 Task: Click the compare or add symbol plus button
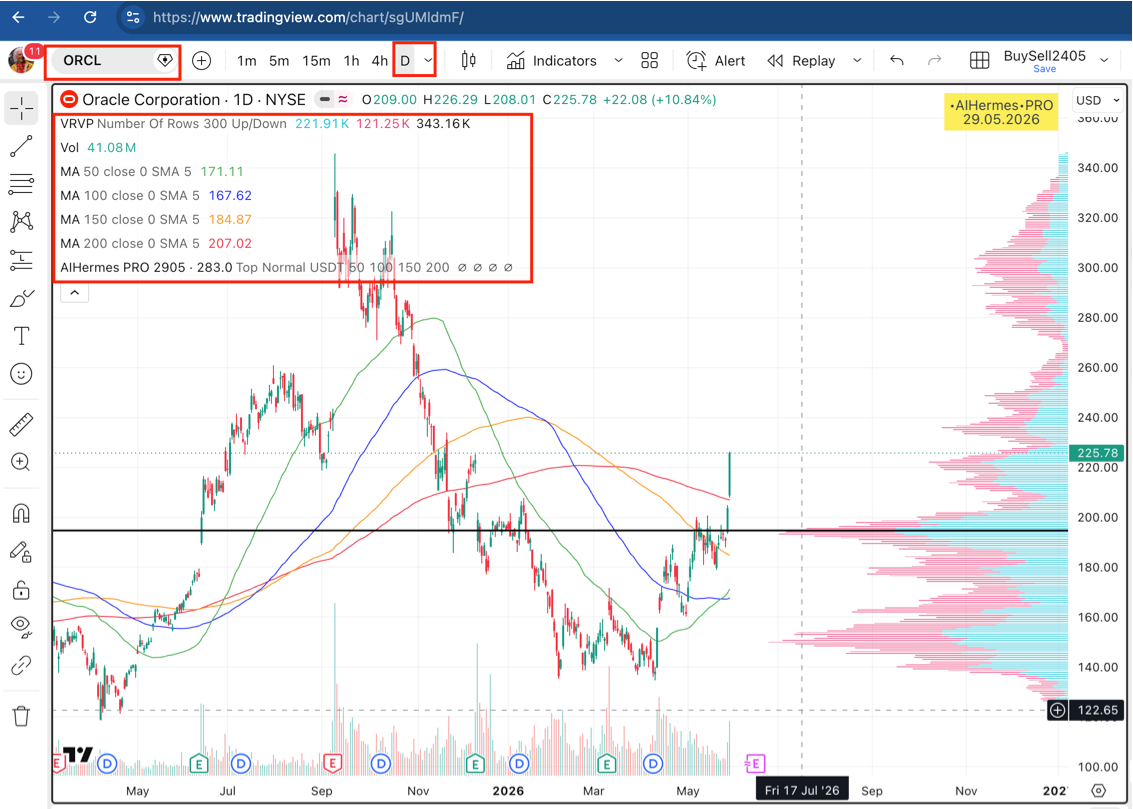pyautogui.click(x=202, y=61)
